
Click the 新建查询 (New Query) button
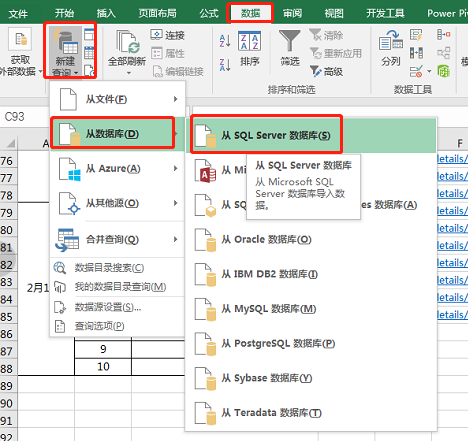tap(65, 52)
